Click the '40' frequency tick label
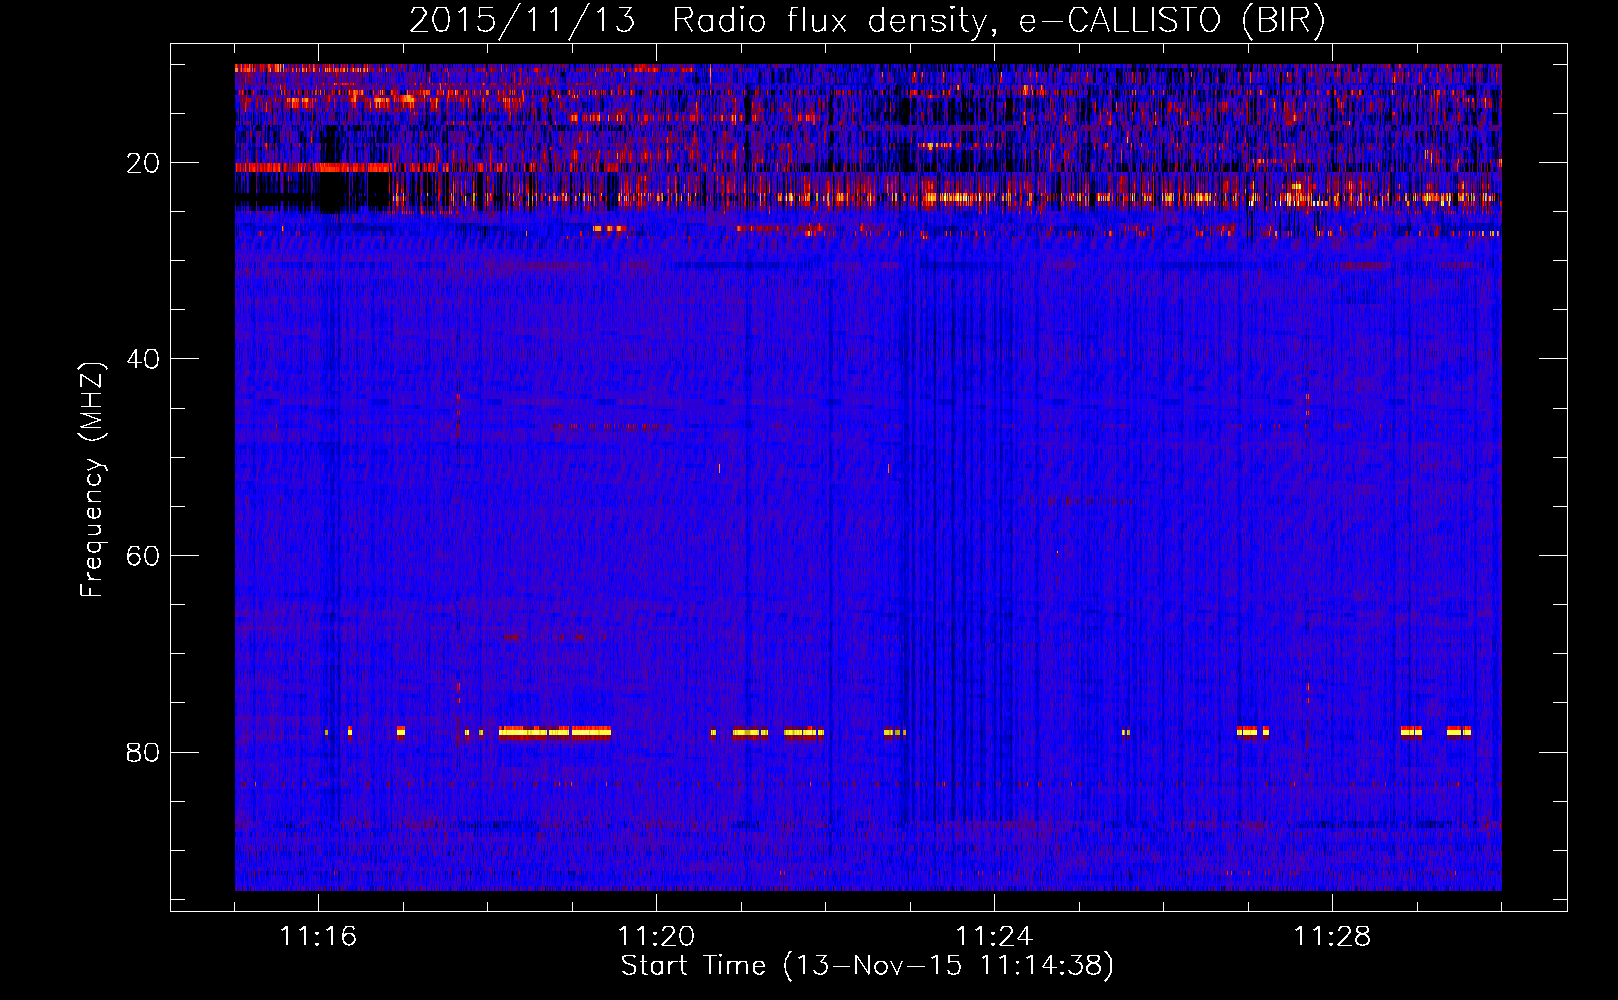Viewport: 1618px width, 1000px height. pos(143,359)
